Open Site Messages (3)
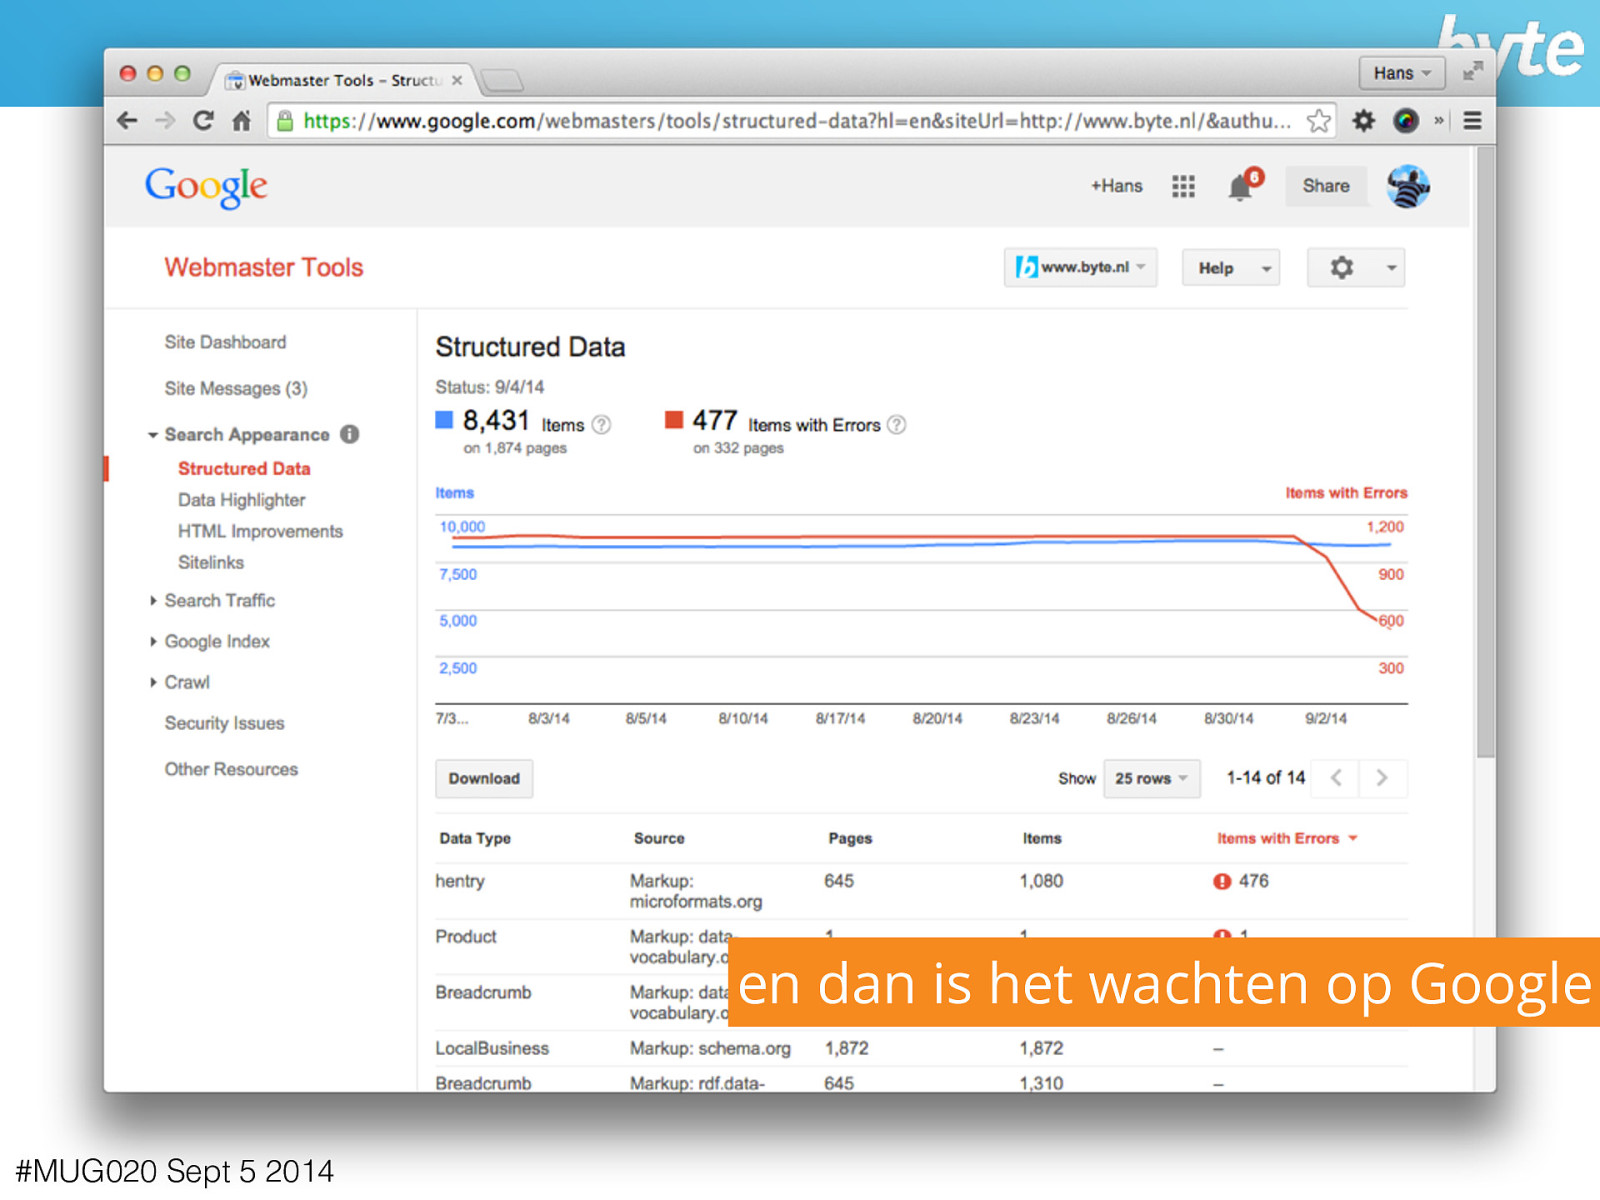 (x=236, y=388)
